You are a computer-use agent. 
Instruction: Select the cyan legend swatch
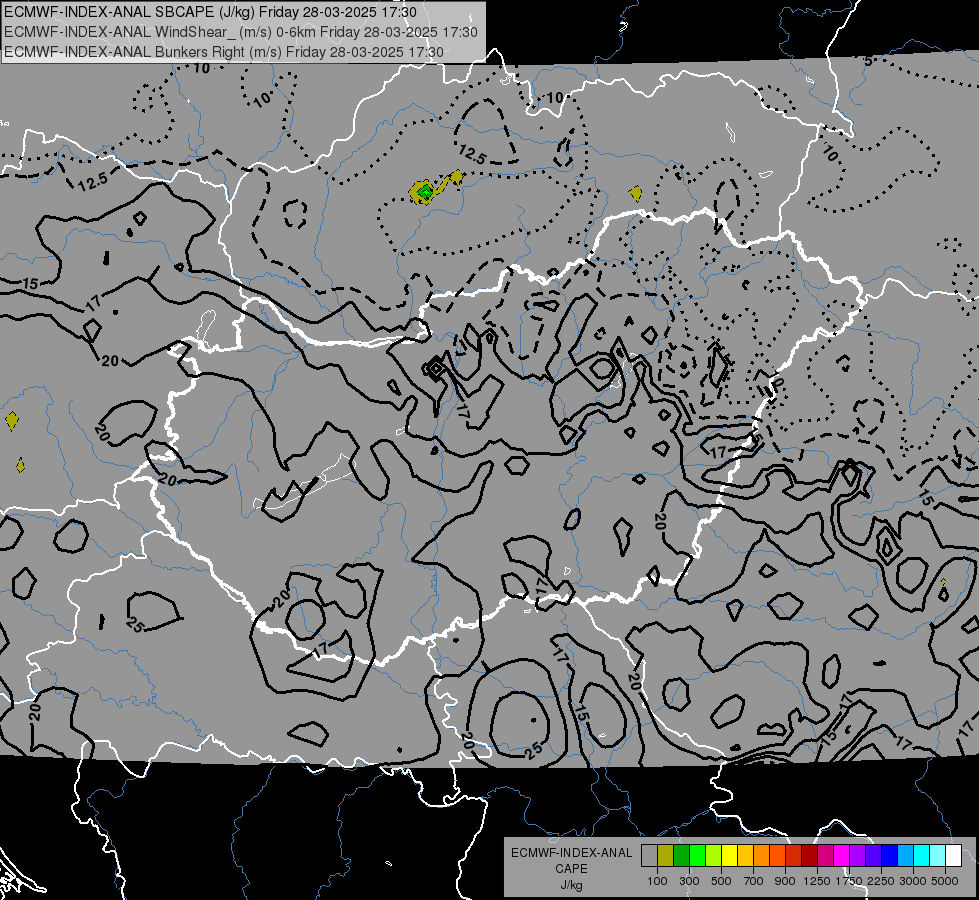click(922, 856)
